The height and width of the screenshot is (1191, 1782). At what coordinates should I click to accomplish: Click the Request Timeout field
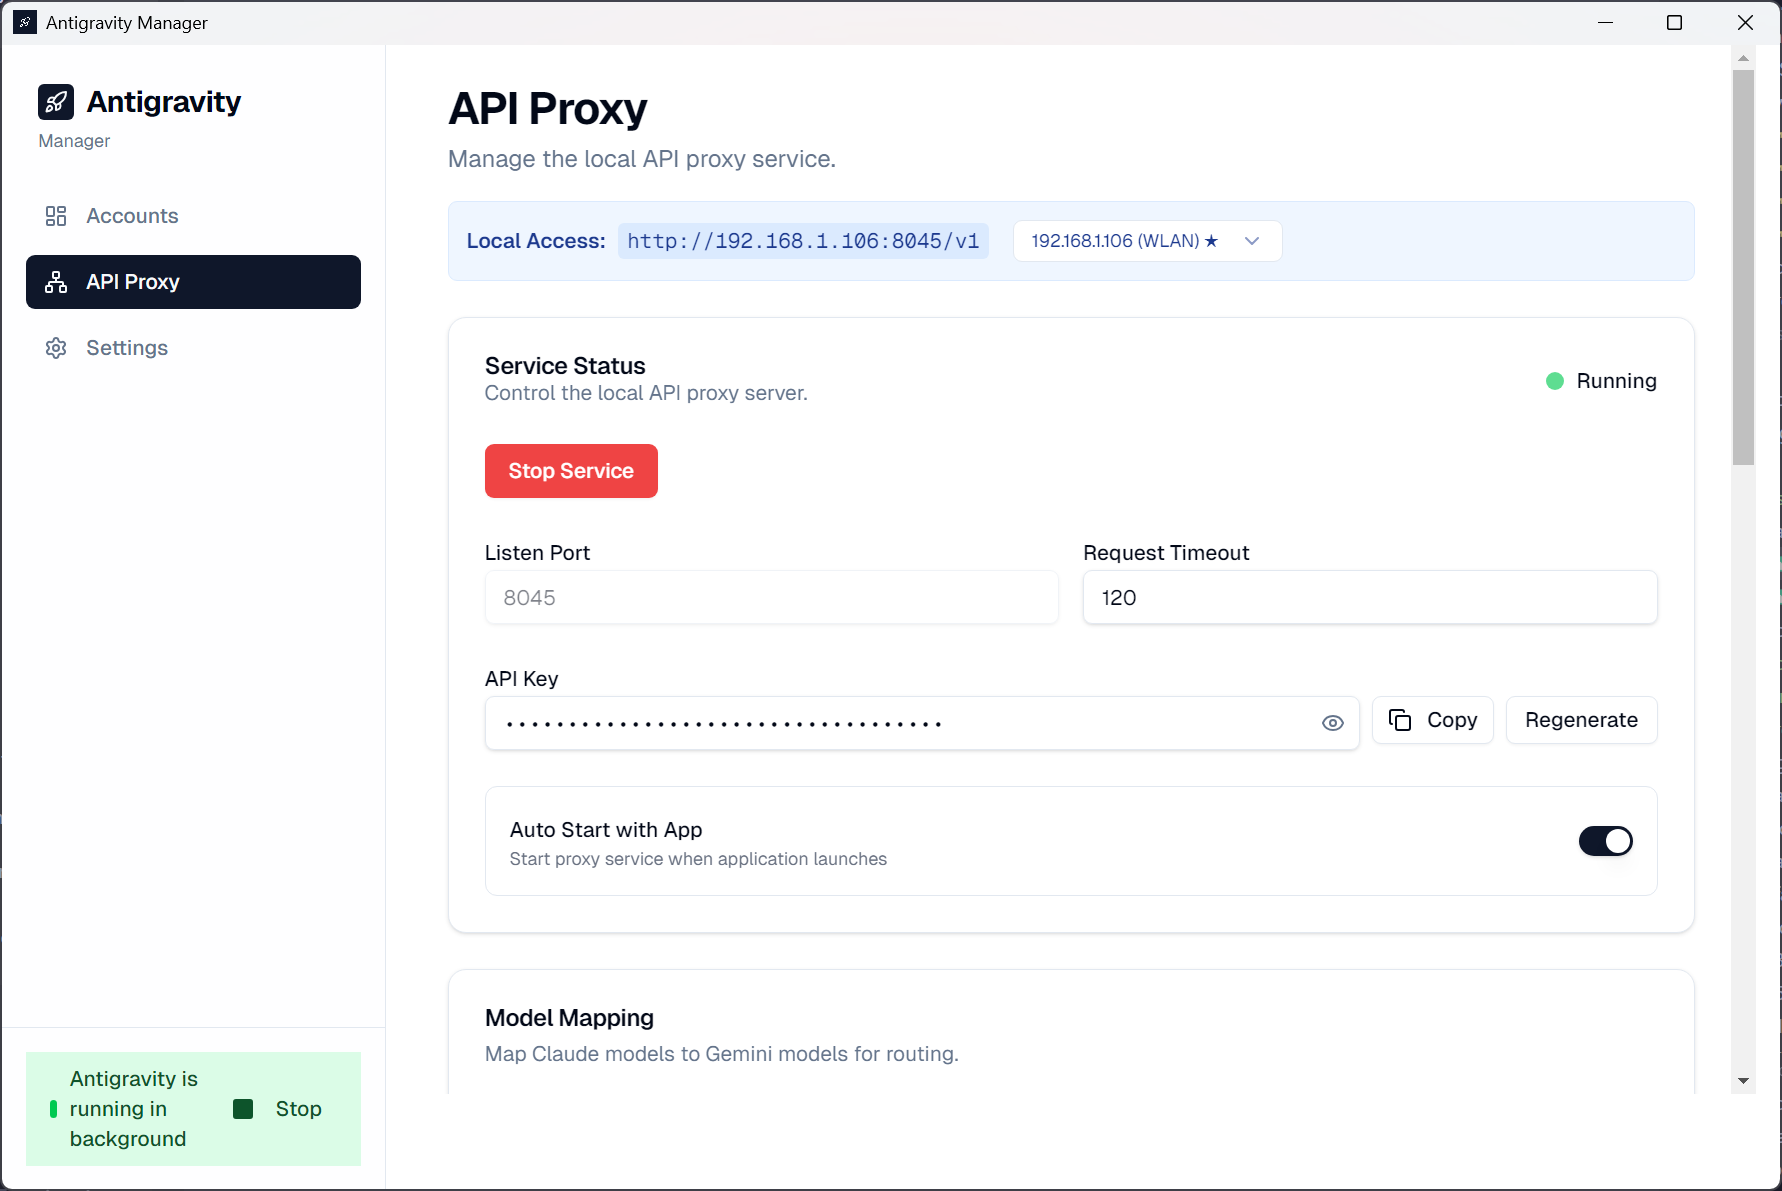(x=1368, y=597)
